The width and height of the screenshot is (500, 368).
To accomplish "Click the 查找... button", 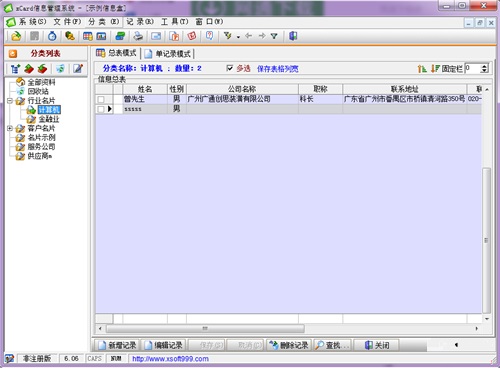I will [x=333, y=345].
